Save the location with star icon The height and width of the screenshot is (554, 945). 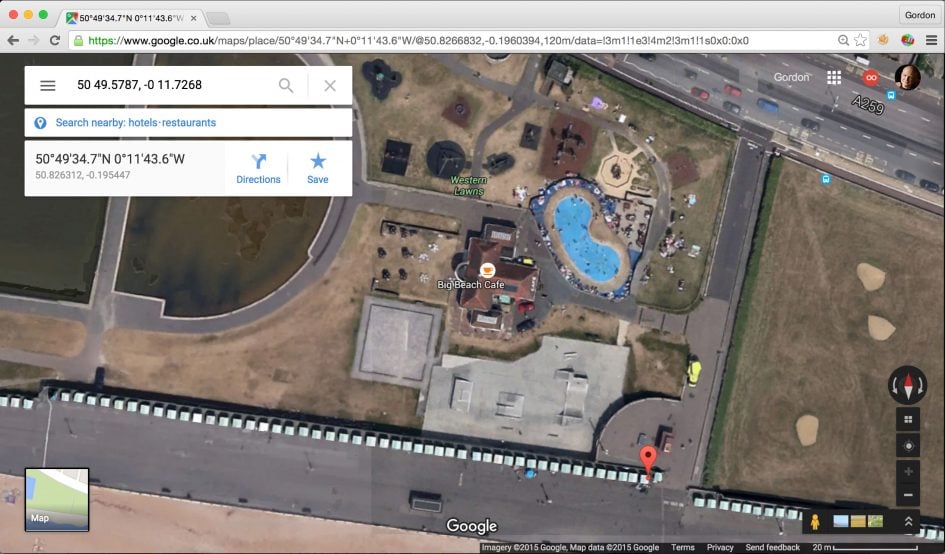[318, 169]
